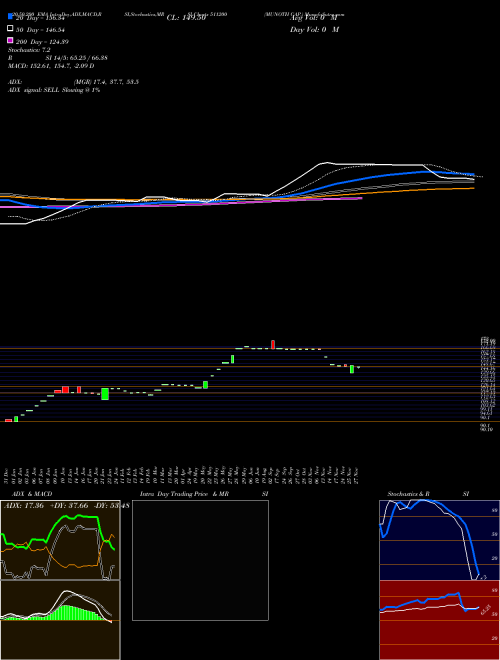Click the 'ADX & MACD' panel title
The image size is (500, 660).
(32, 494)
